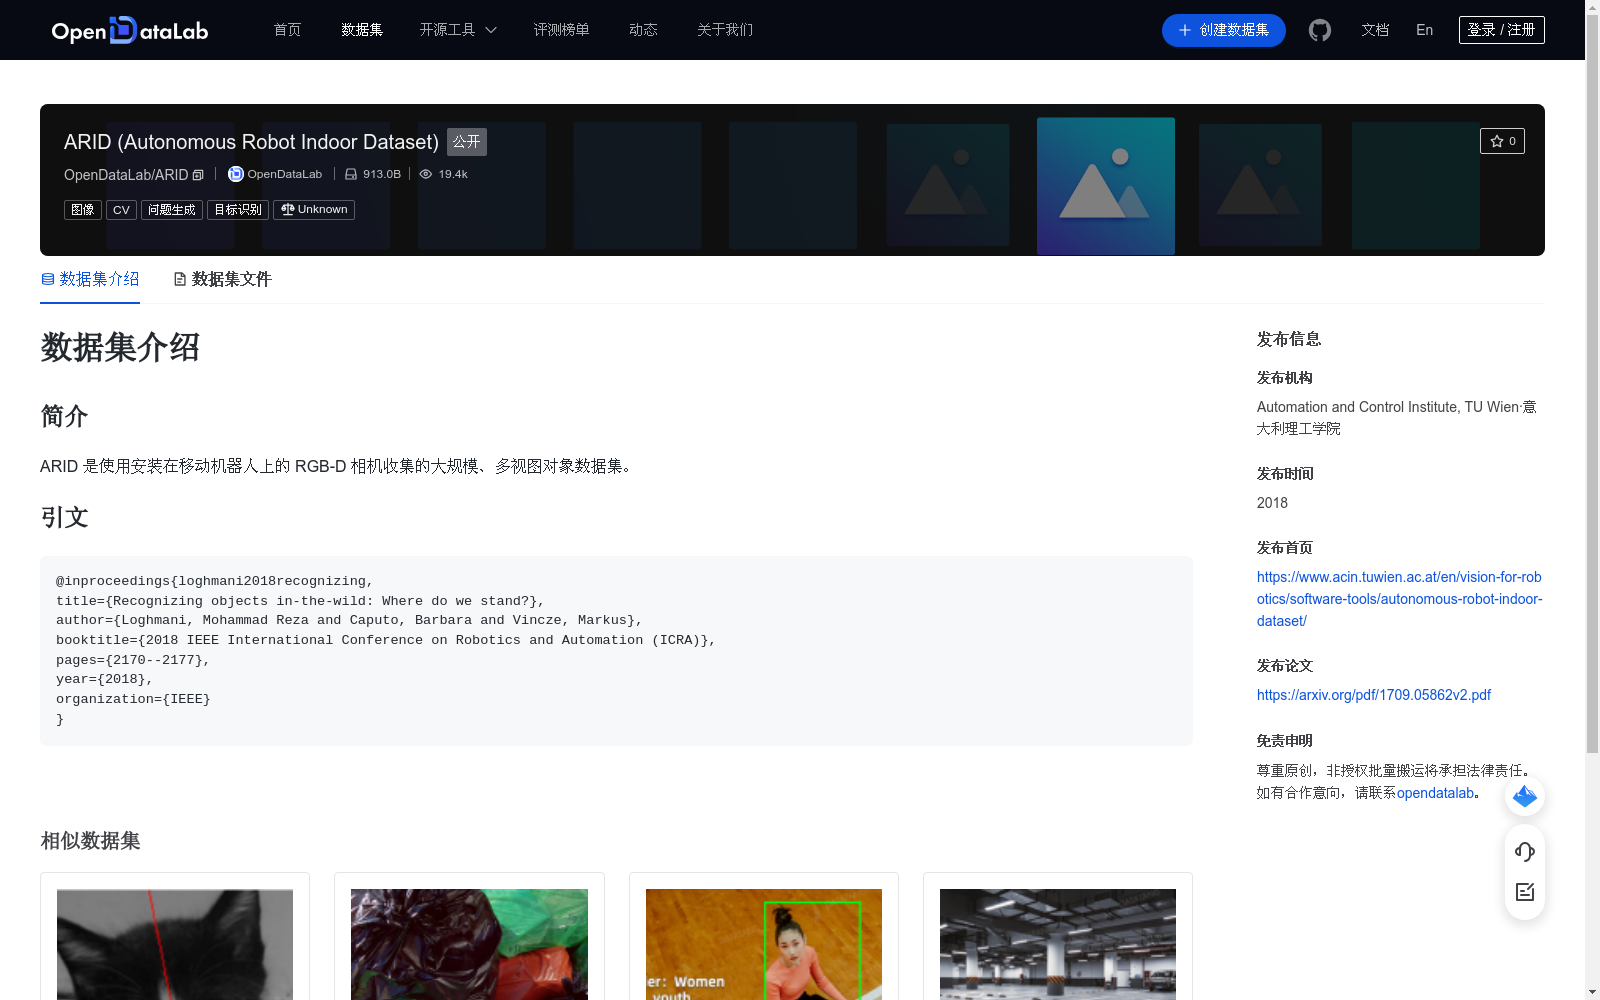Copy the OpenDataLab/ARID path icon
The height and width of the screenshot is (1000, 1600).
coord(198,175)
